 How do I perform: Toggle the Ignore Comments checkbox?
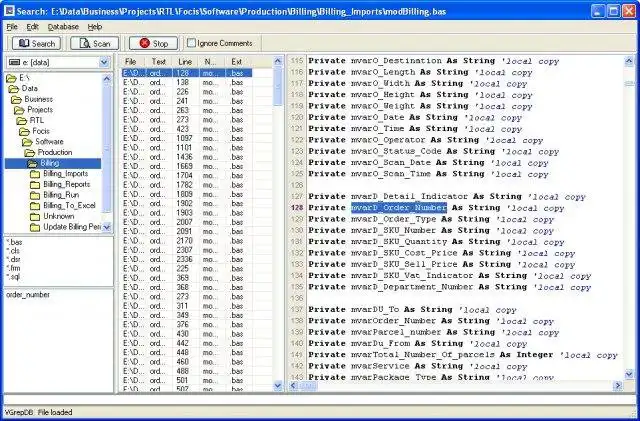tap(191, 43)
